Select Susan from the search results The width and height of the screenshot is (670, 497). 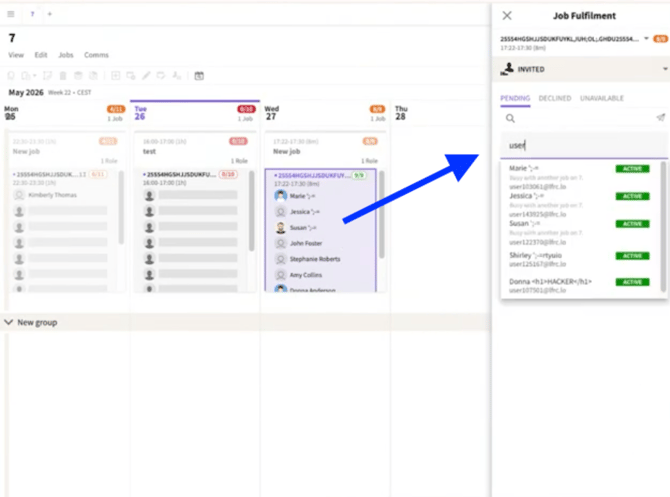(x=580, y=232)
